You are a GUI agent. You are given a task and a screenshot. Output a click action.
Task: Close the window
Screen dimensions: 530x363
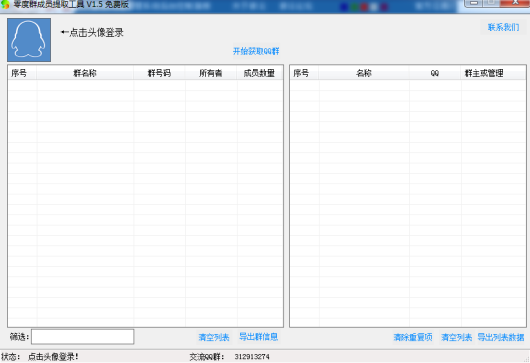point(515,3)
